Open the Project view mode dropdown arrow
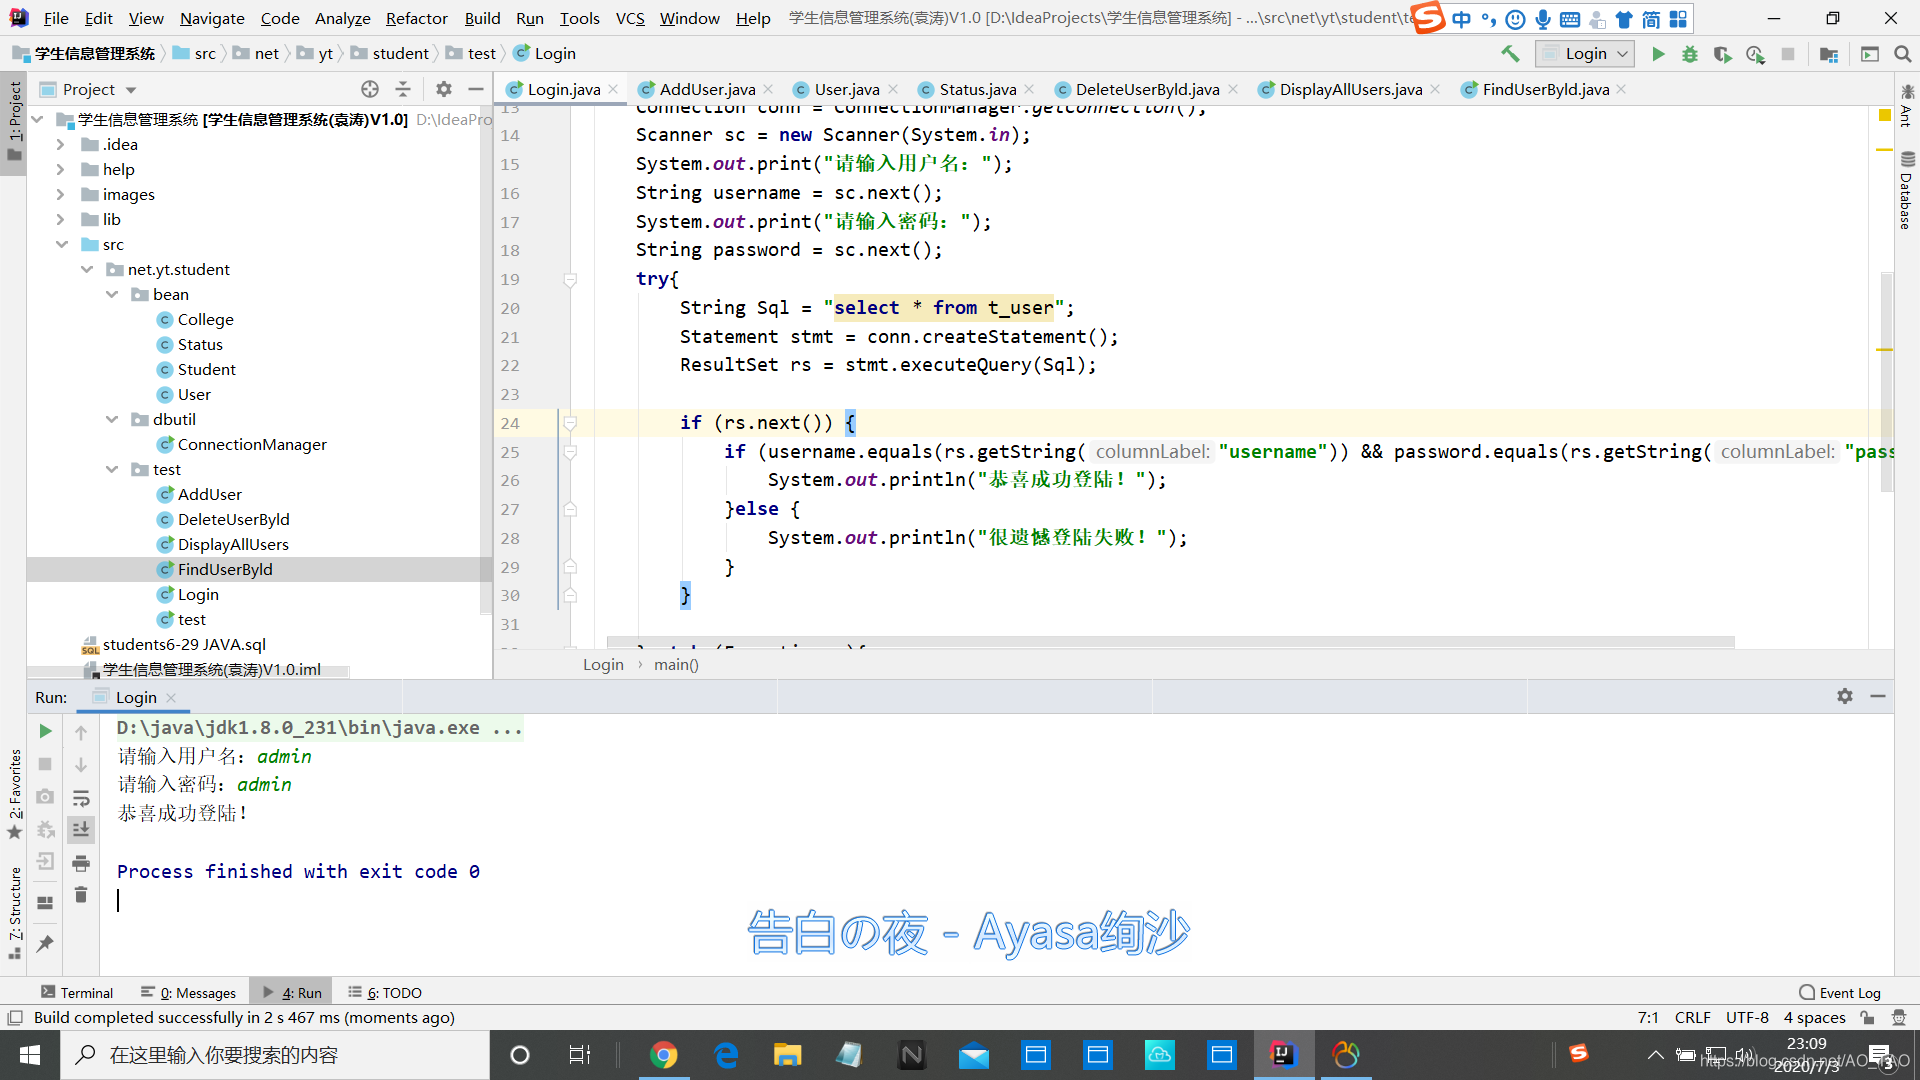 coord(131,90)
